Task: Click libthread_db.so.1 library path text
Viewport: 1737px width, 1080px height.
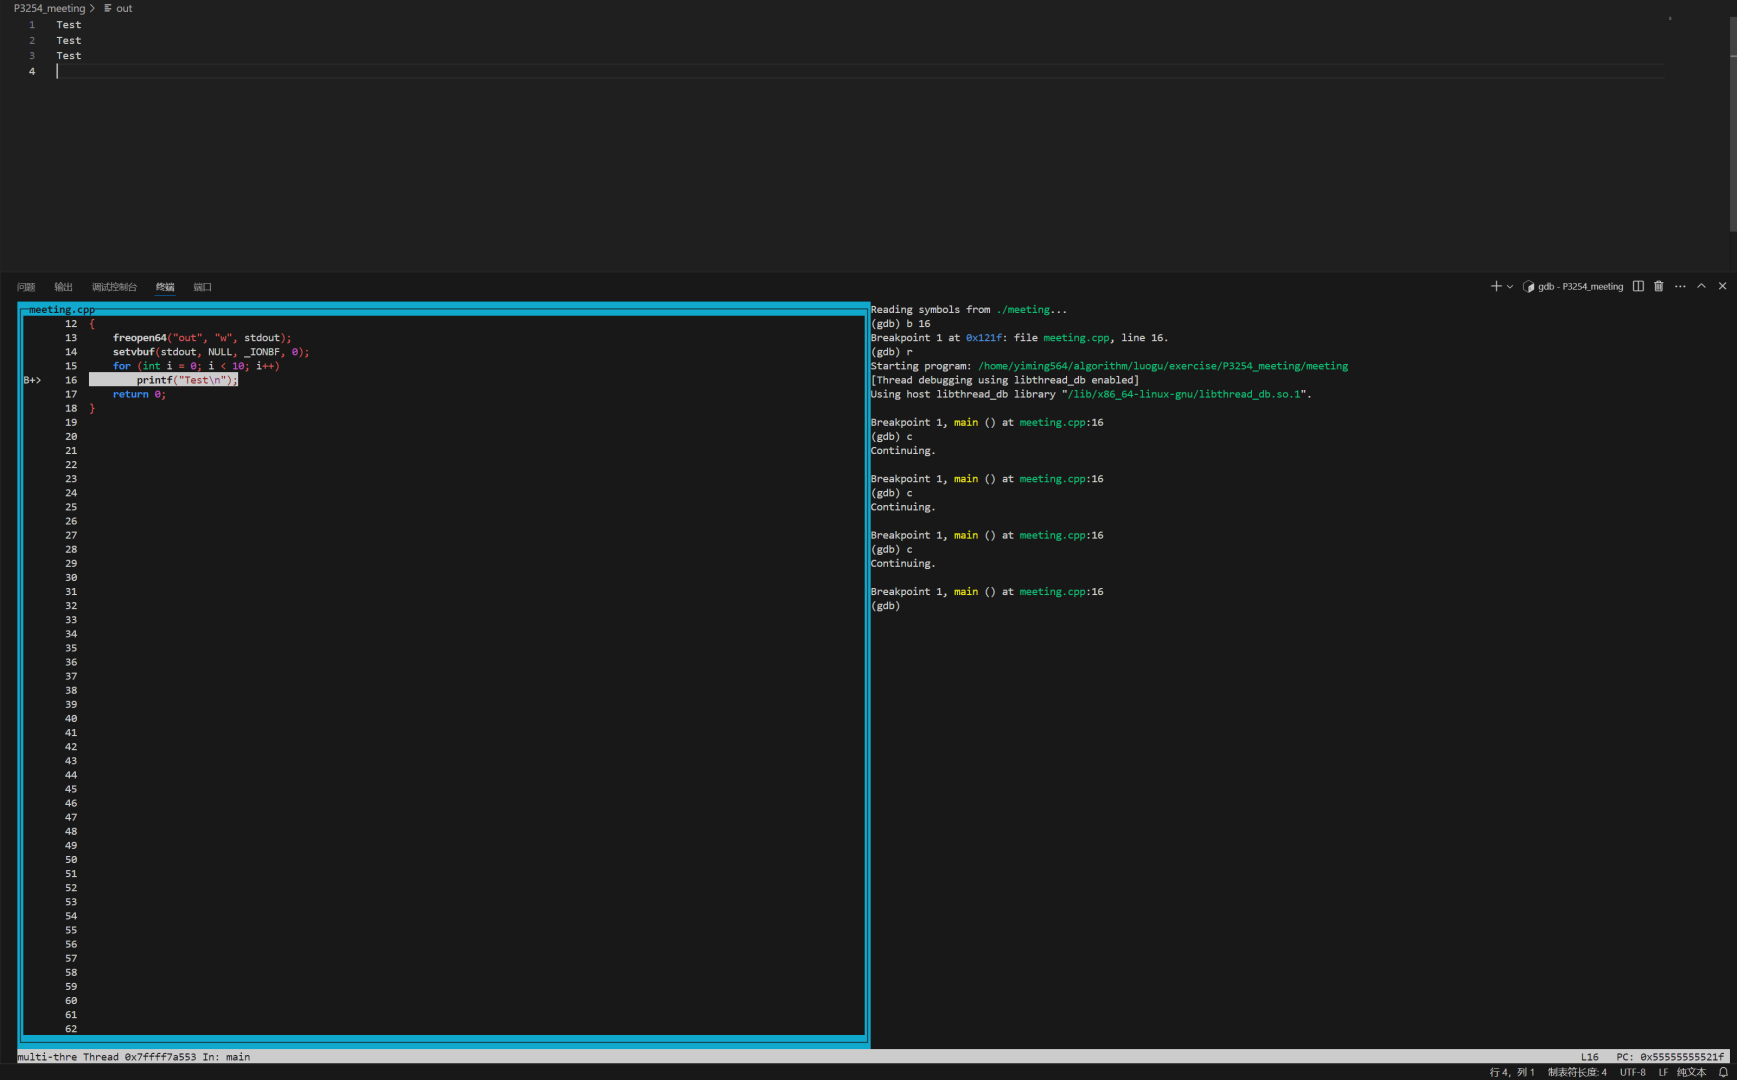Action: [1186, 394]
